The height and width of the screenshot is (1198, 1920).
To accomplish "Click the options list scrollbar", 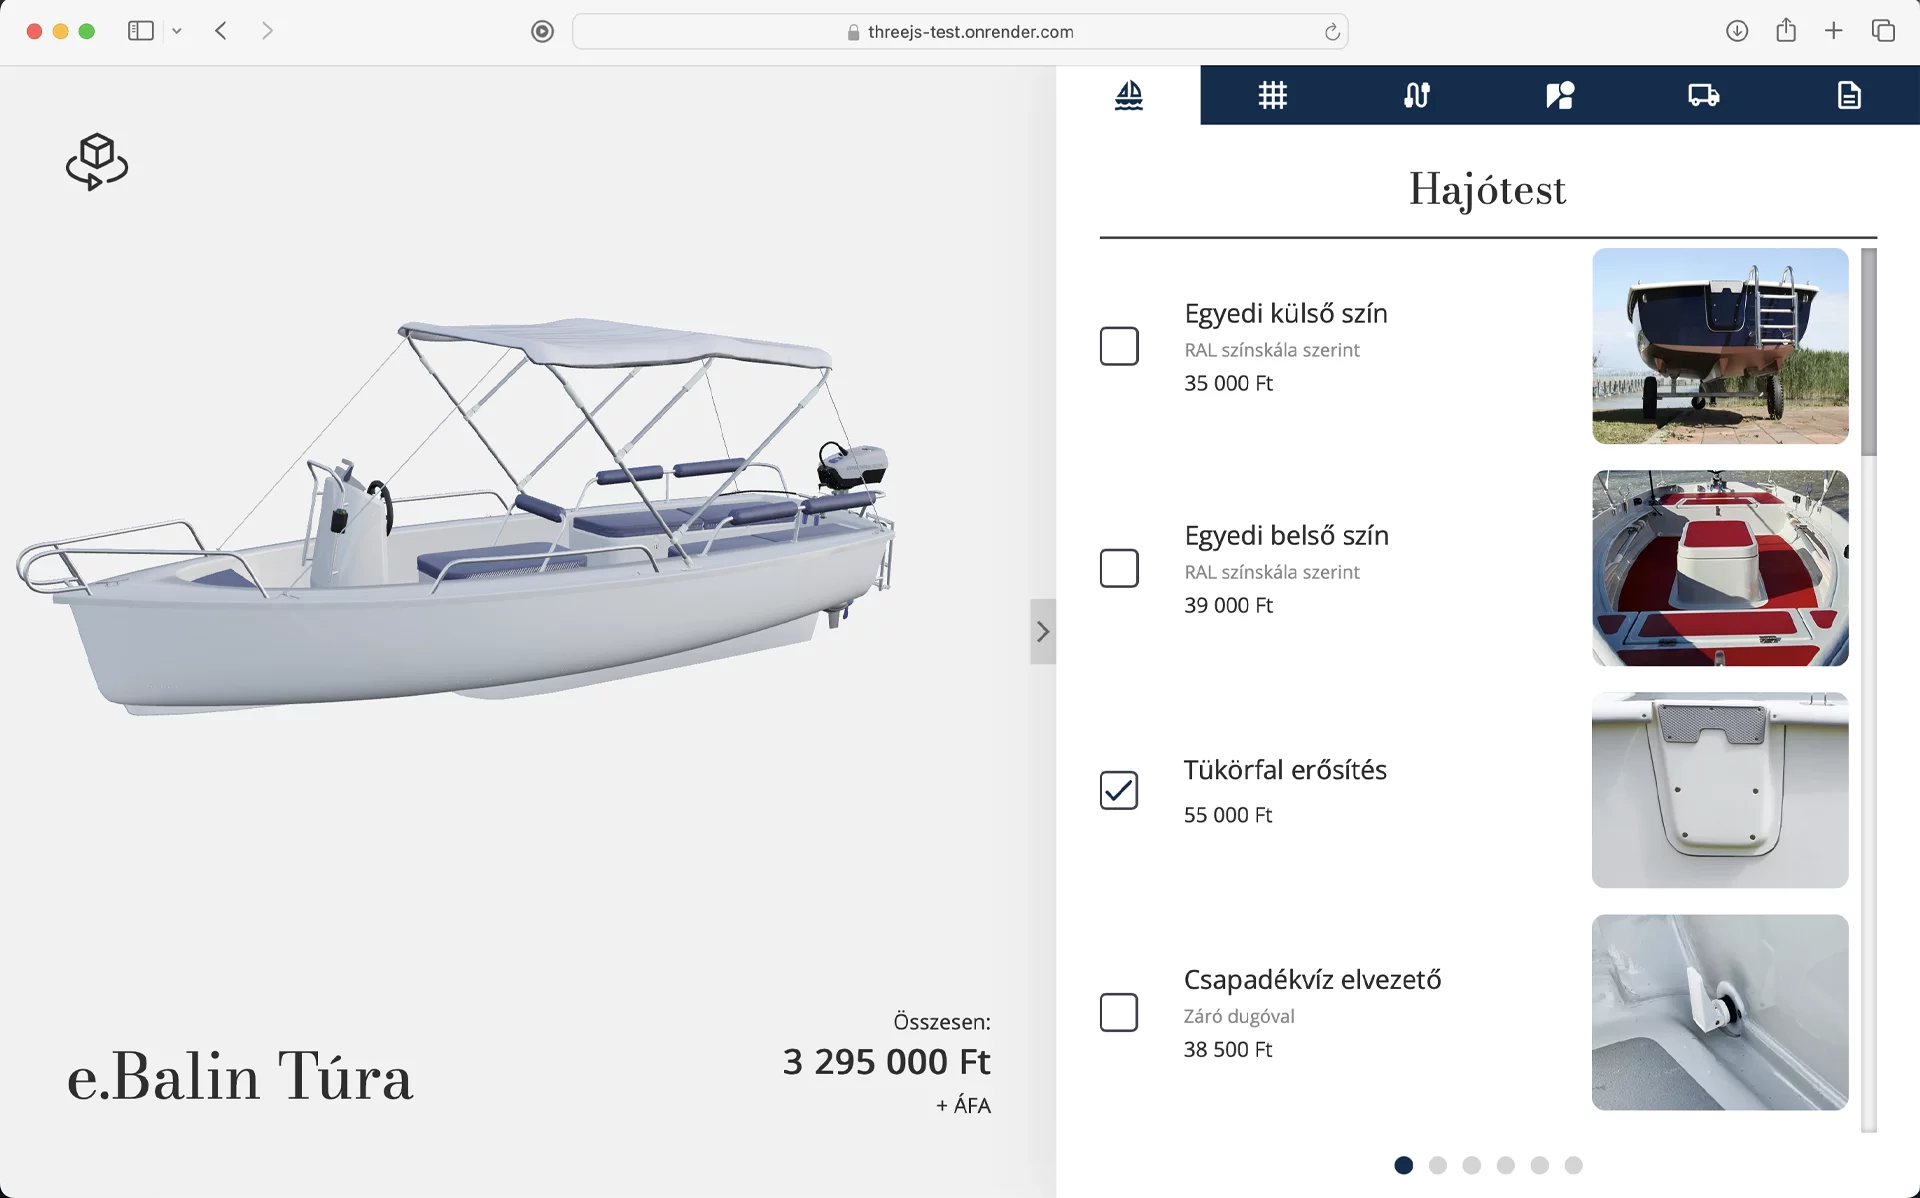I will 1868,352.
